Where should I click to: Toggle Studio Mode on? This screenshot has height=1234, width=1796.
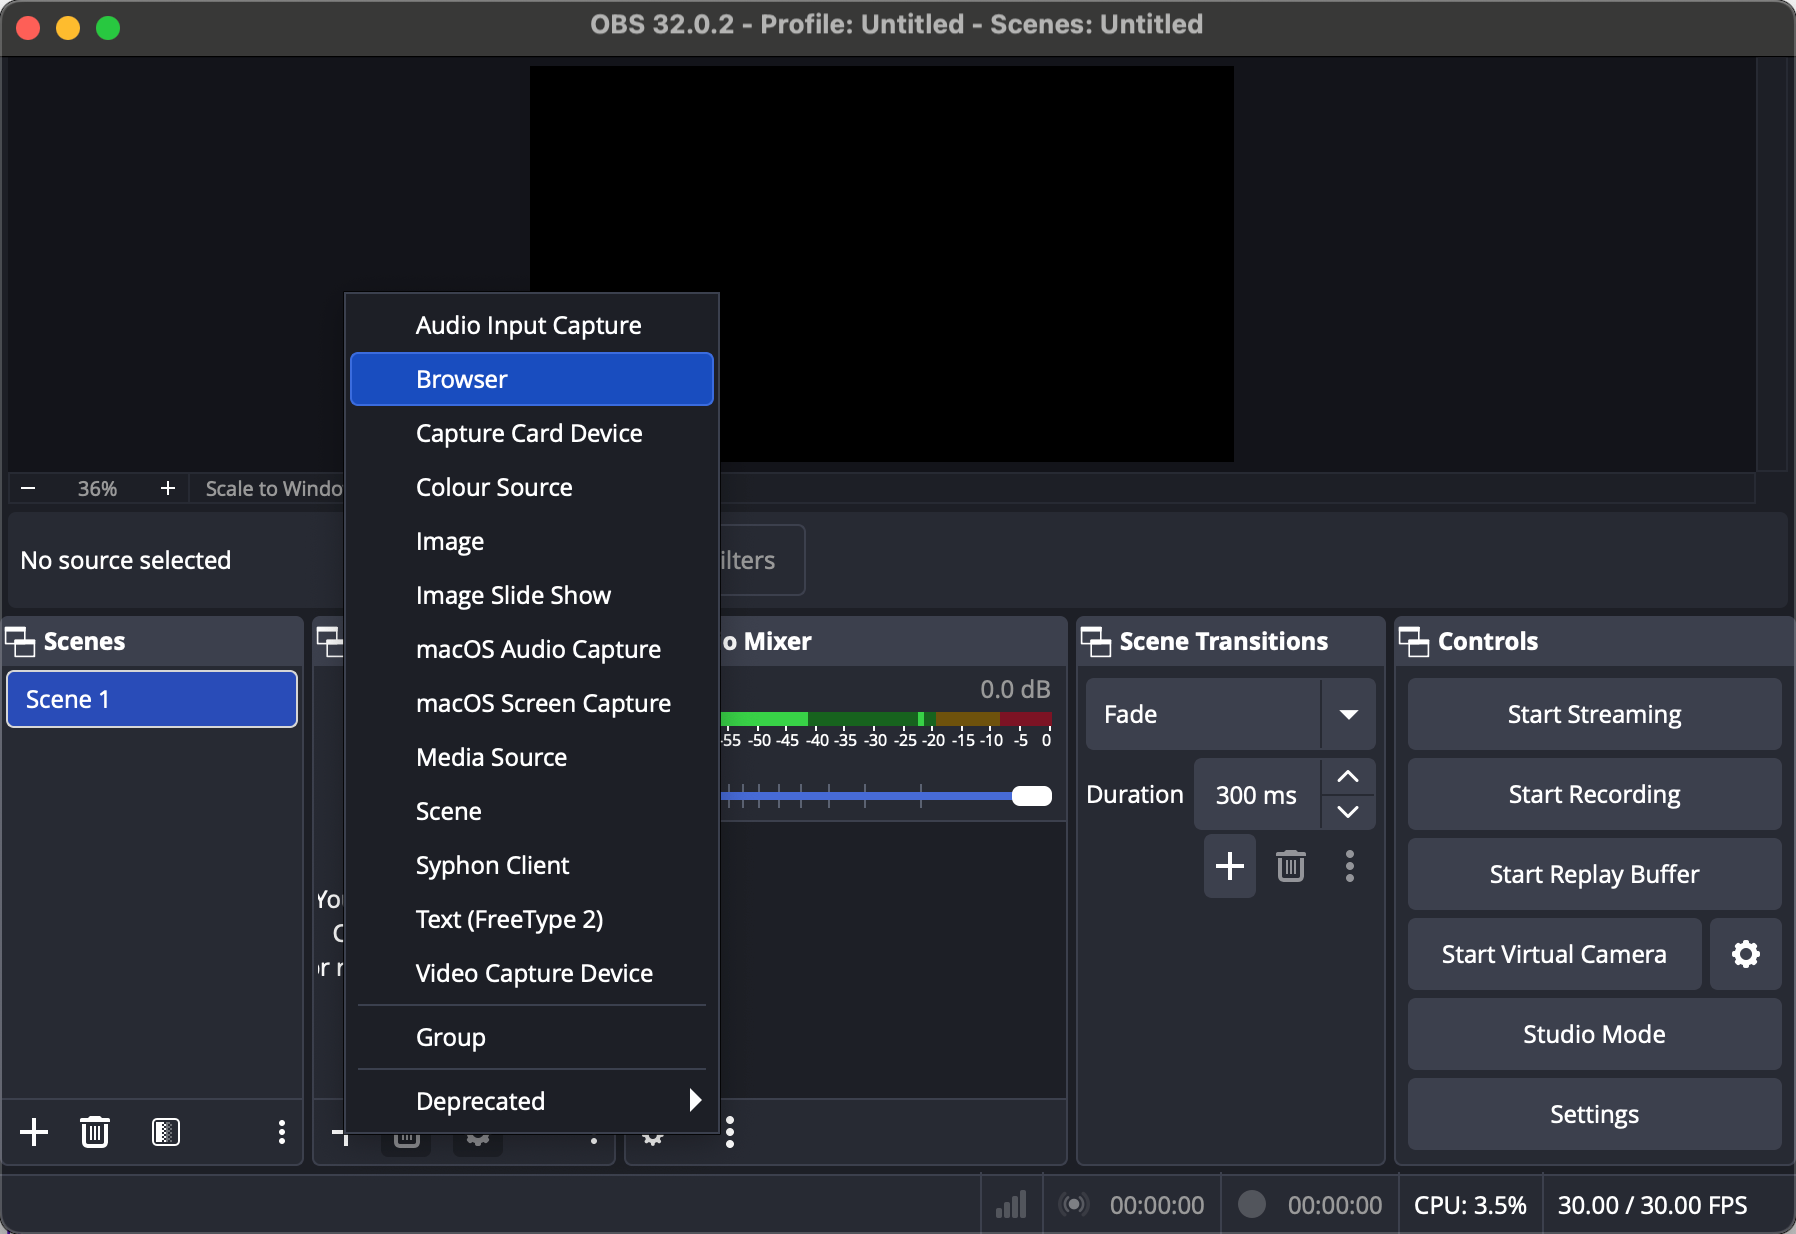[1593, 1034]
